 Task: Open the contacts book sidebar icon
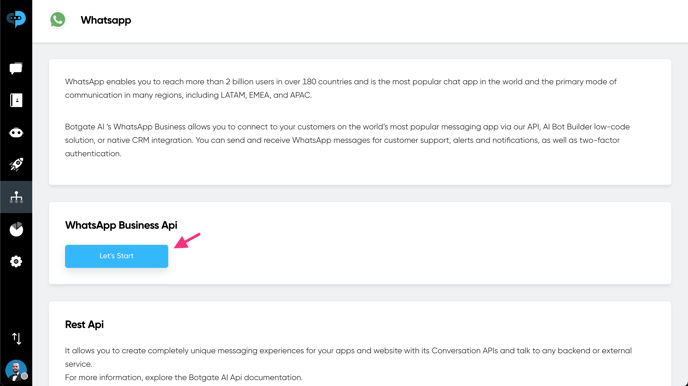[16, 100]
